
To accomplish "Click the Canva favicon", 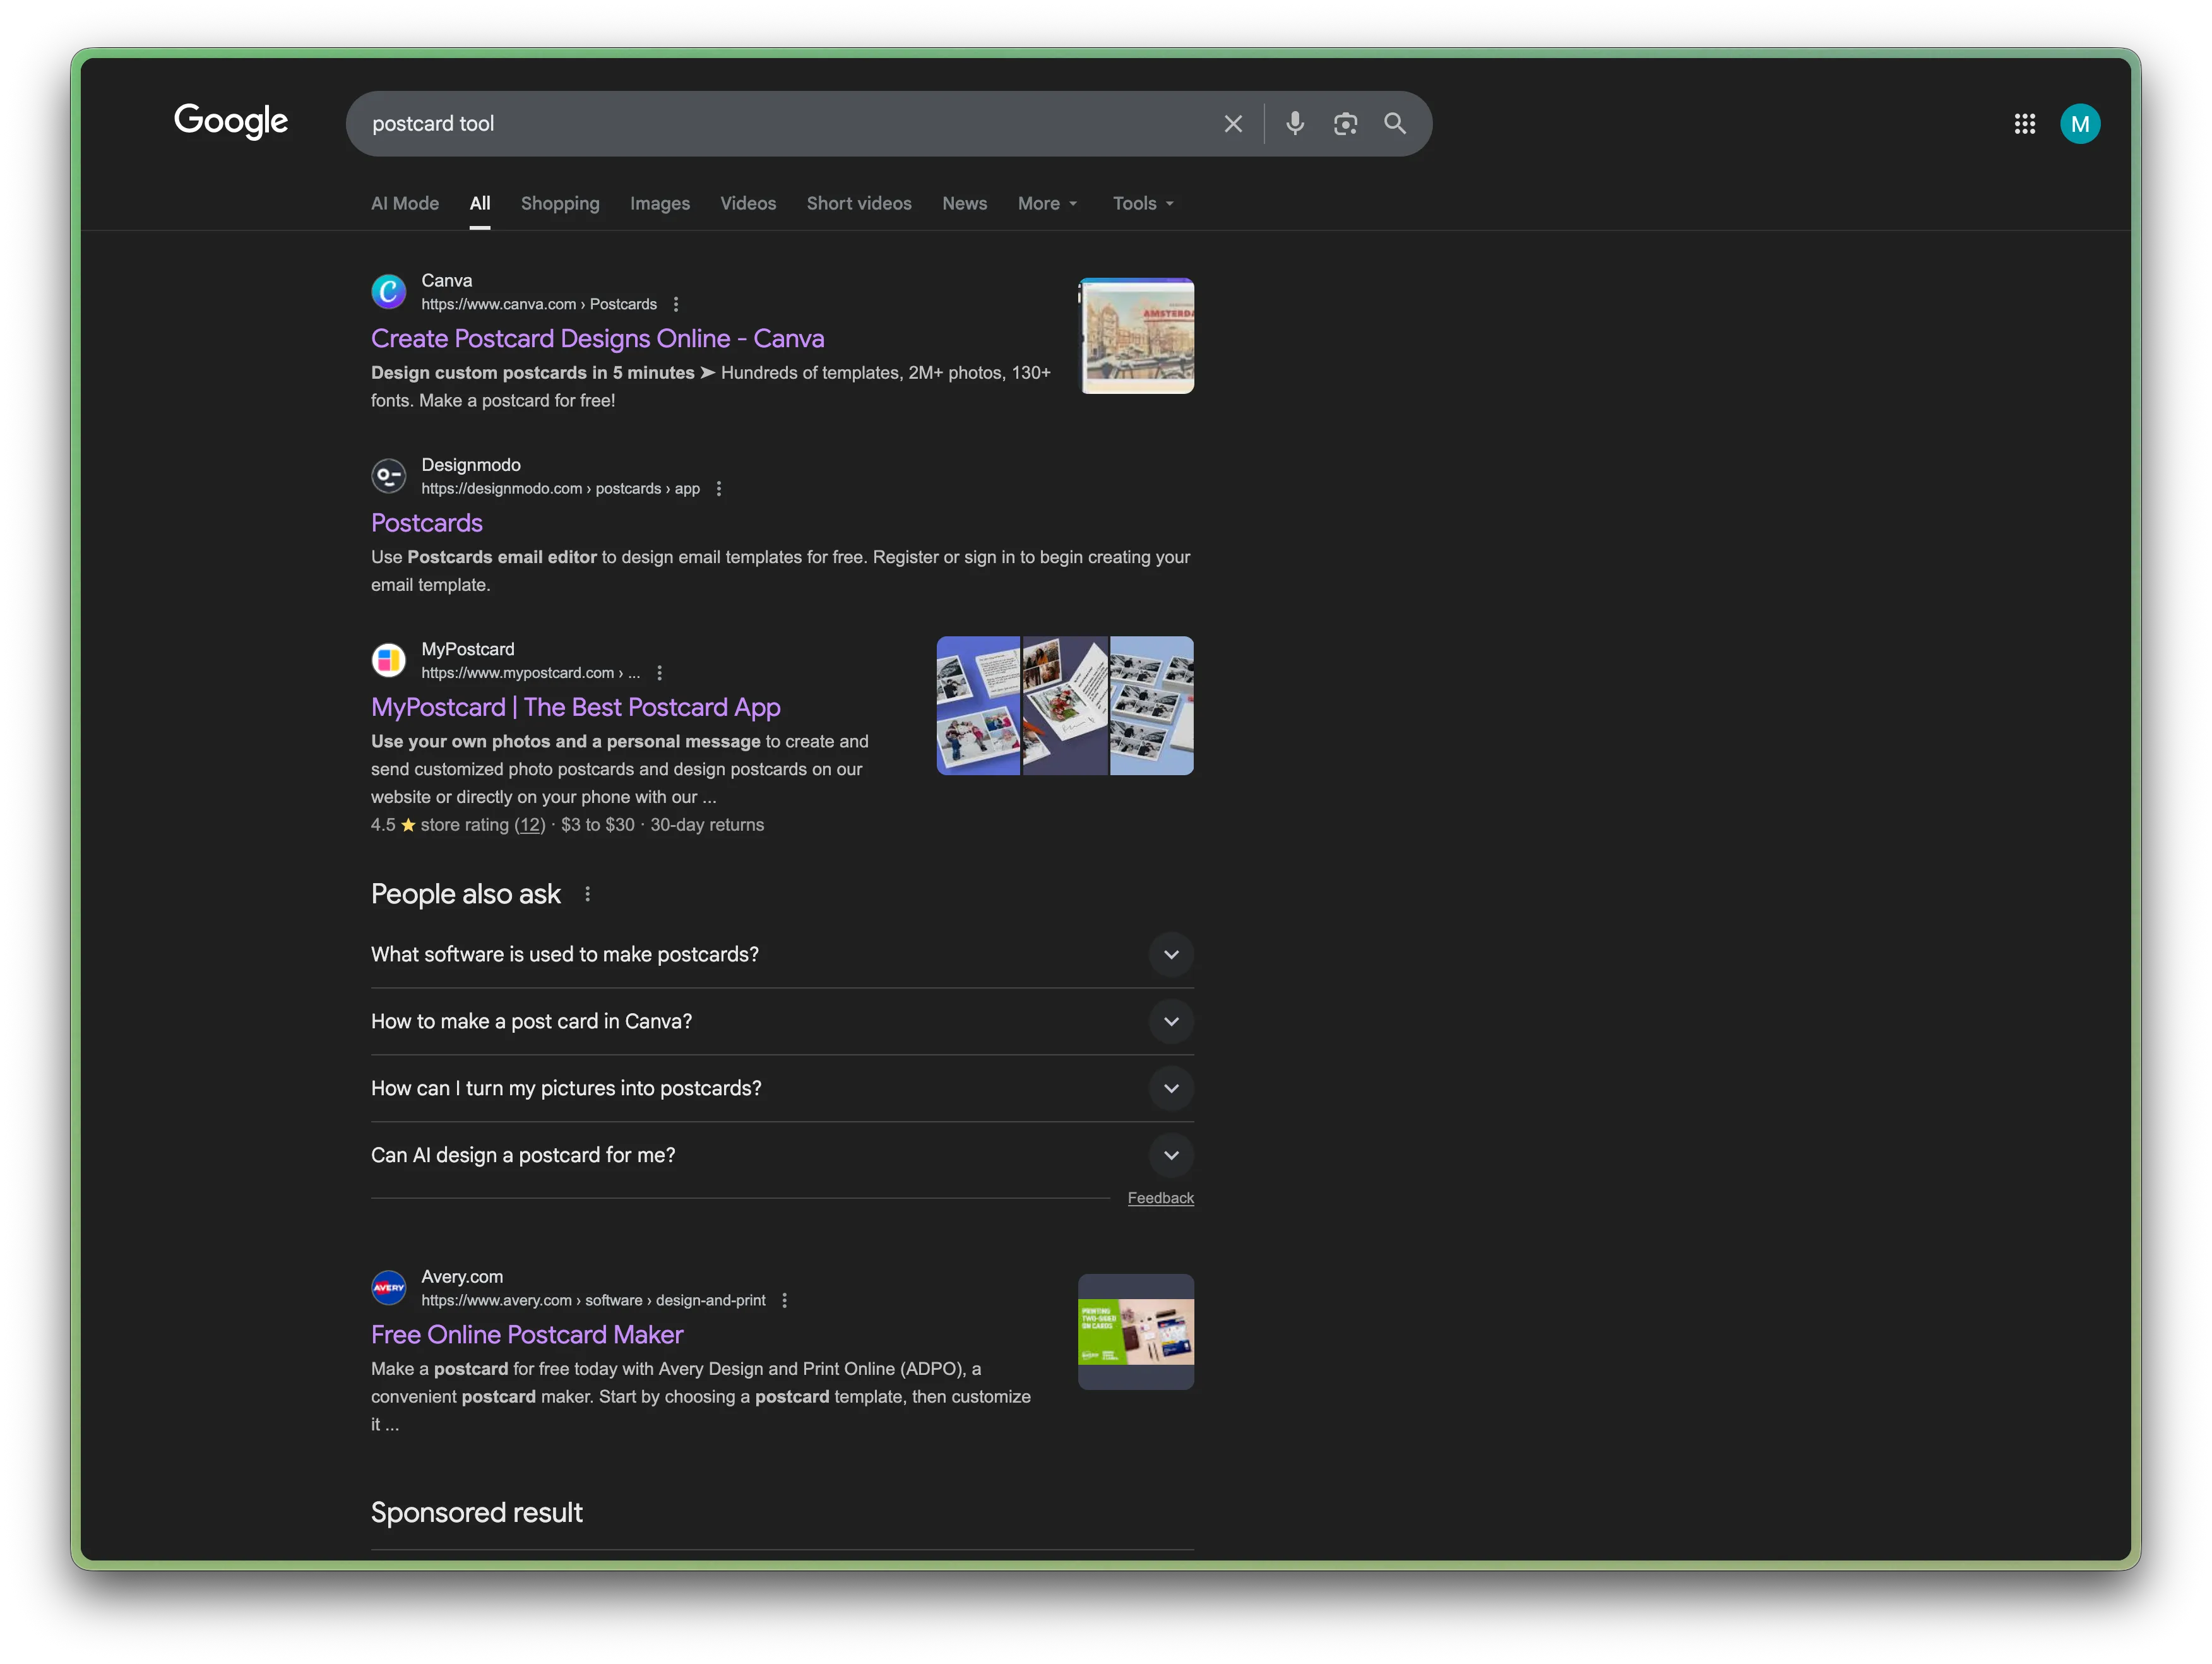I will pos(389,291).
